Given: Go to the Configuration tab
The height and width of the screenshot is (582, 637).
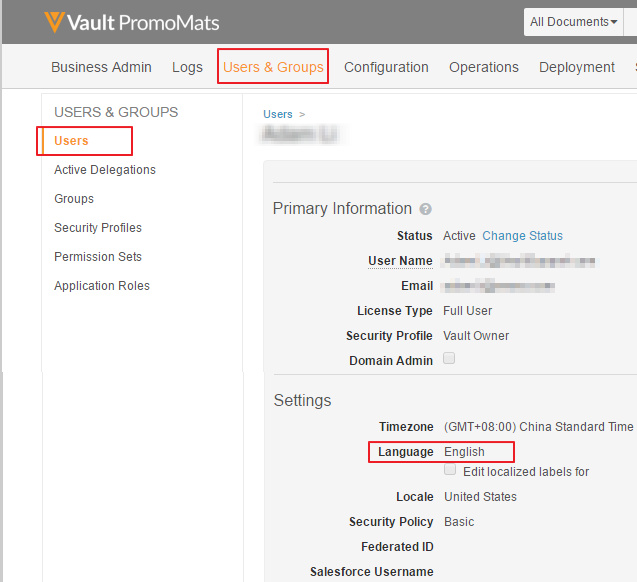Looking at the screenshot, I should coord(386,67).
